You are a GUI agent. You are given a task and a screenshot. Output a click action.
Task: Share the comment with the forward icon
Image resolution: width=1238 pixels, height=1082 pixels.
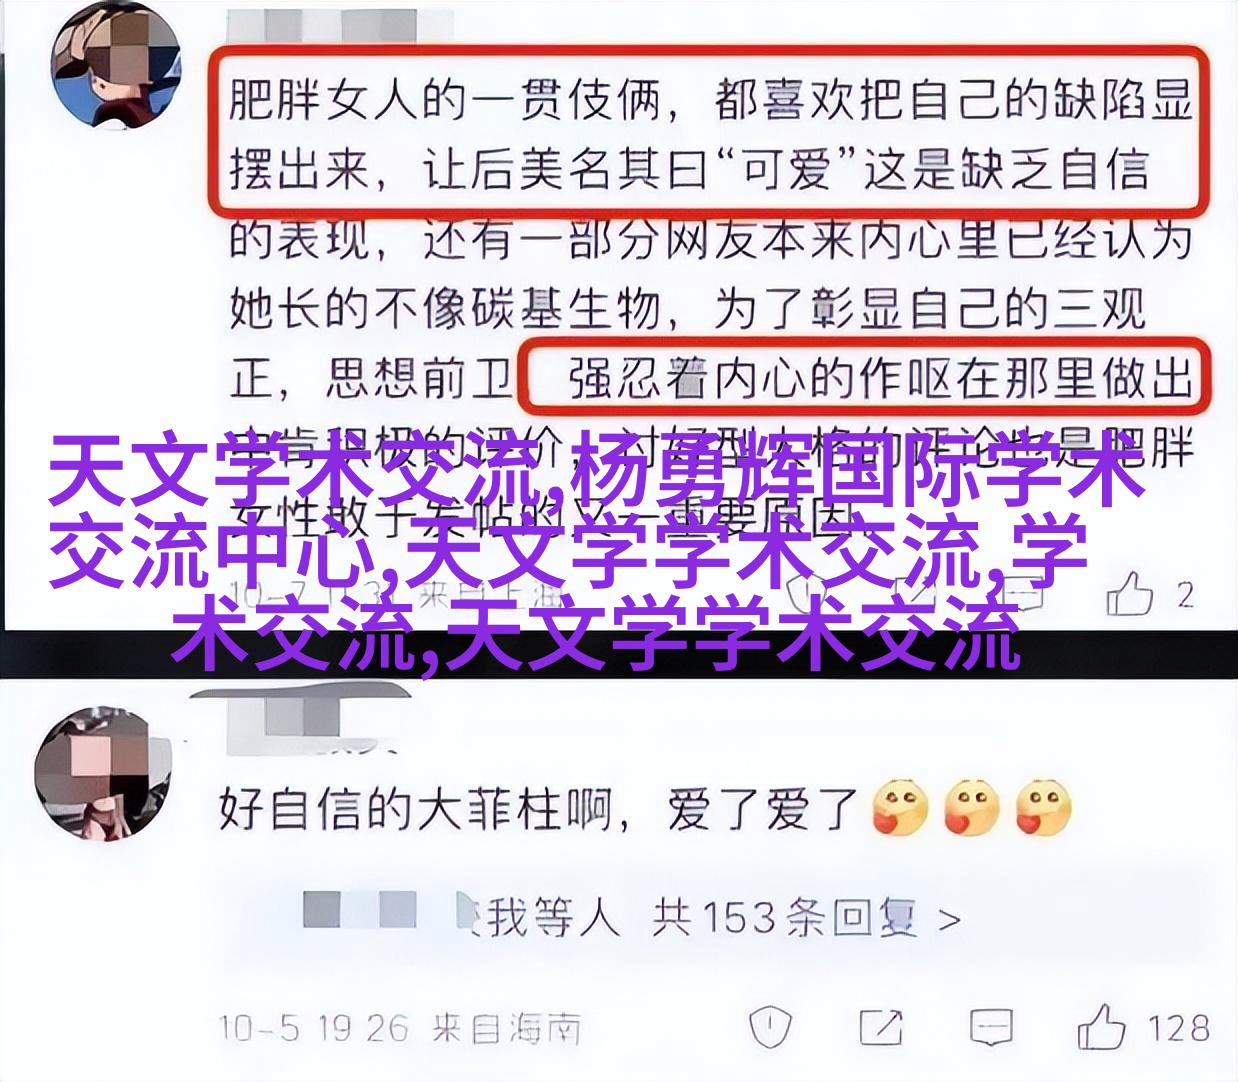point(880,1026)
